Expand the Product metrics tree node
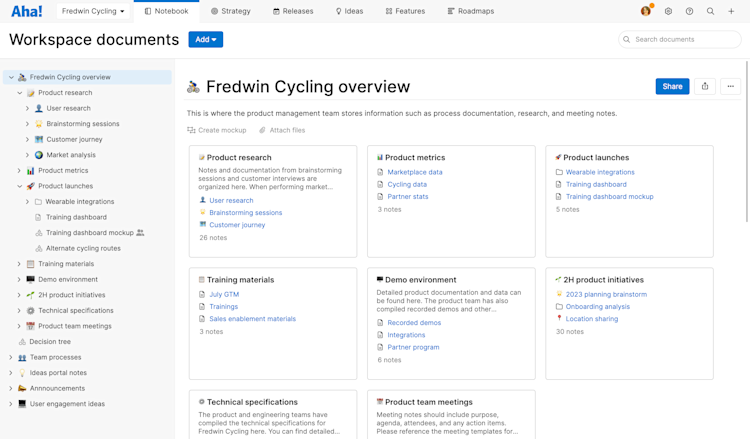 (x=19, y=171)
